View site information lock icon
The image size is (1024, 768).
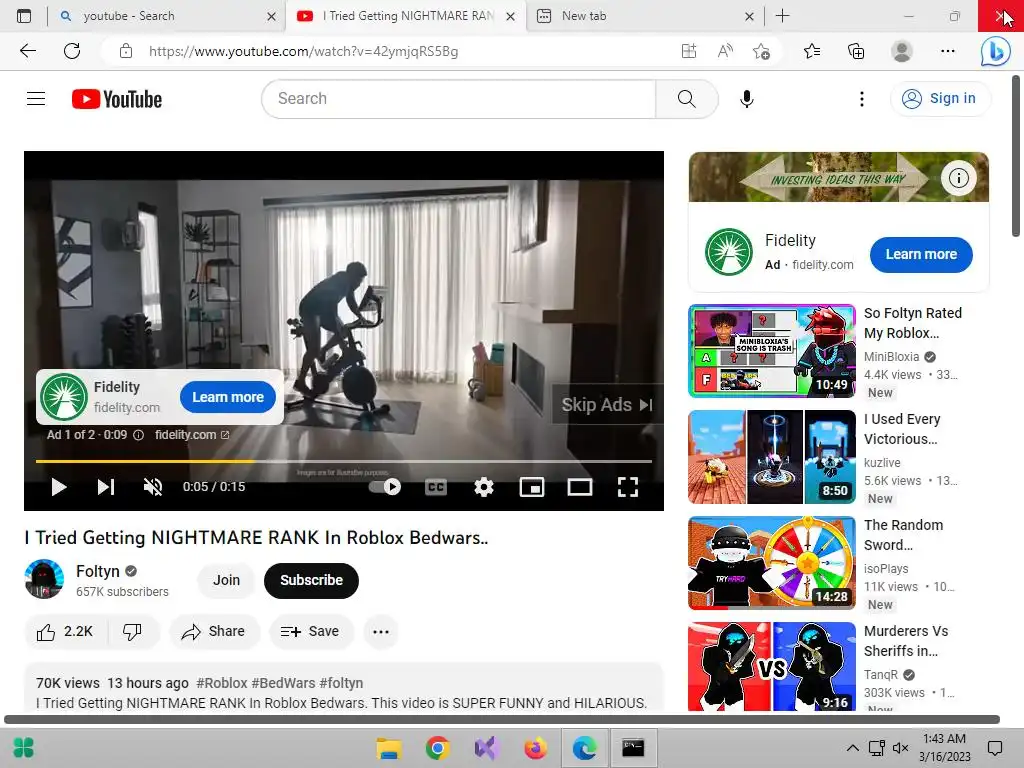(126, 51)
